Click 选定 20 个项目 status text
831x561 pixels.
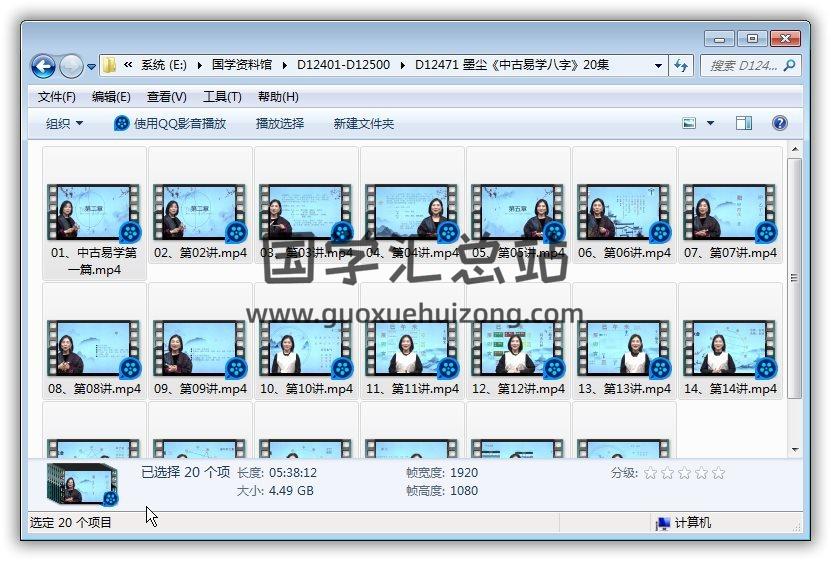click(x=70, y=523)
